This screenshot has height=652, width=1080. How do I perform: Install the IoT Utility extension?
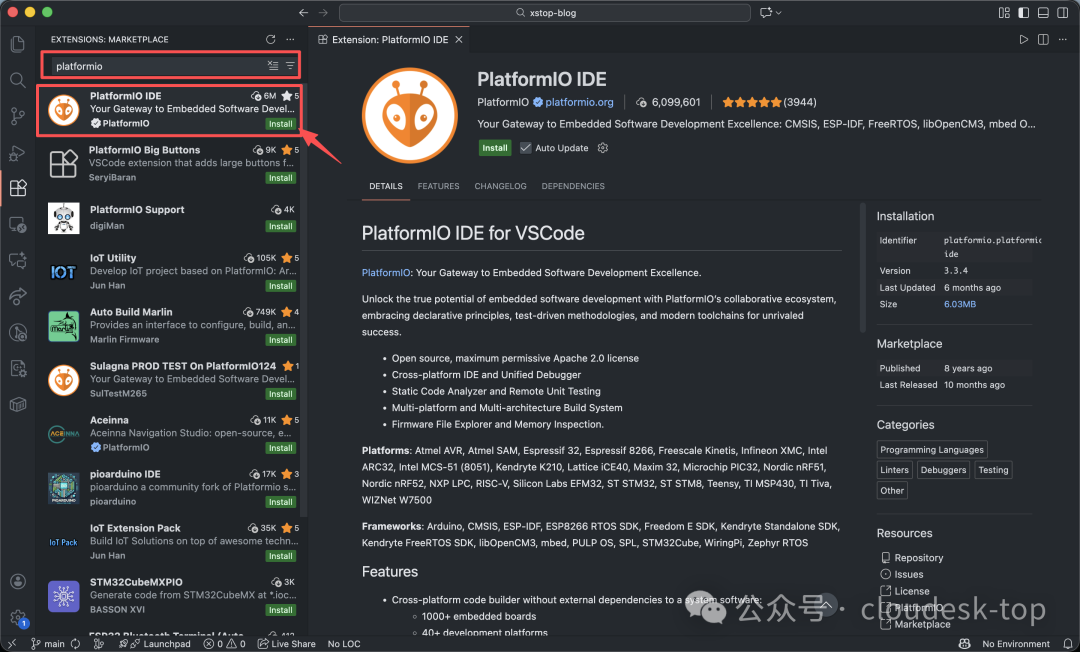280,286
